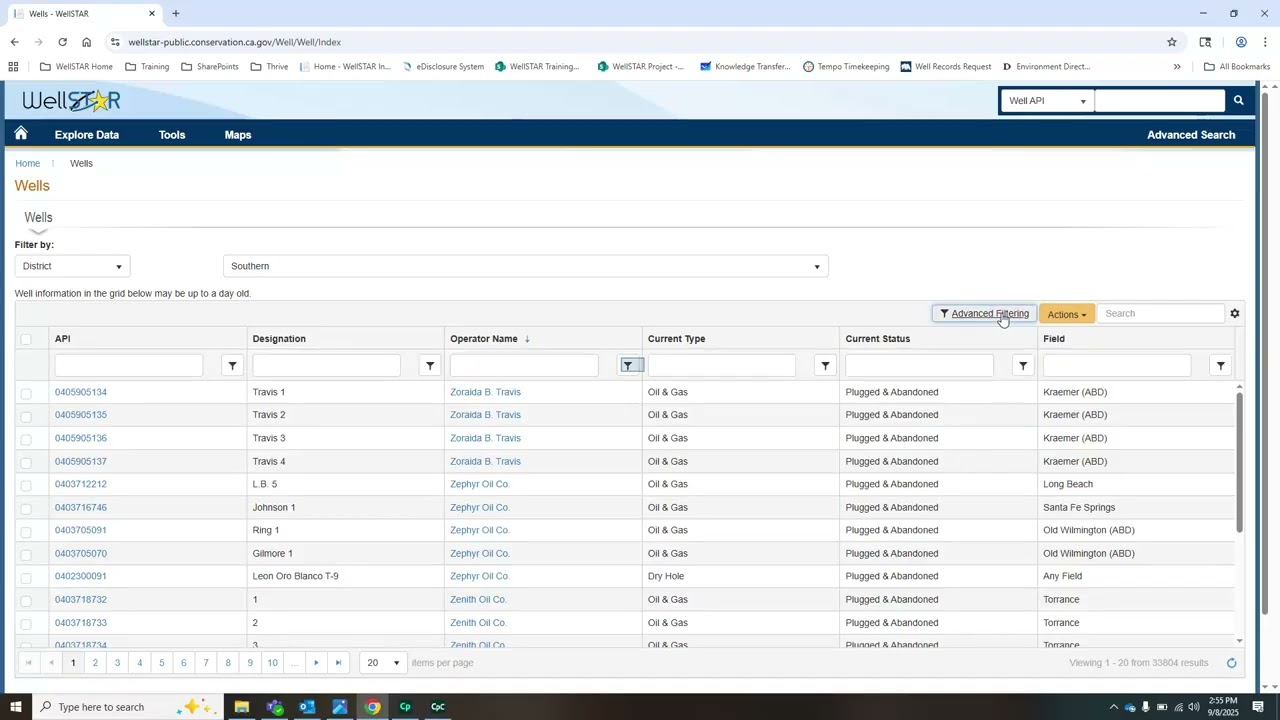The height and width of the screenshot is (720, 1280).
Task: Click the search magnifier button in header
Action: pyautogui.click(x=1238, y=100)
